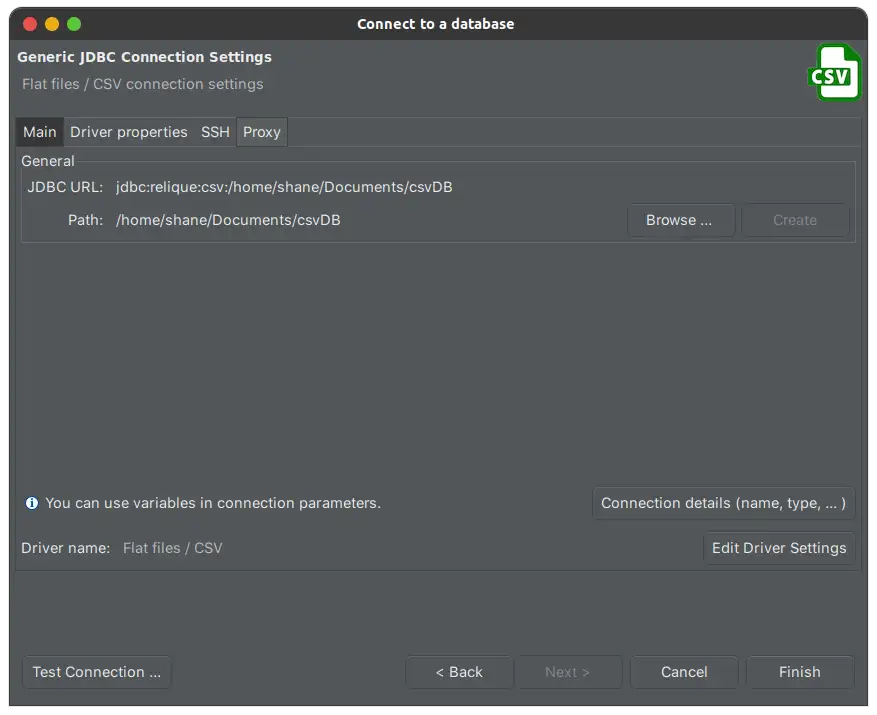The width and height of the screenshot is (877, 715).
Task: Click the disabled Next > button
Action: [568, 672]
